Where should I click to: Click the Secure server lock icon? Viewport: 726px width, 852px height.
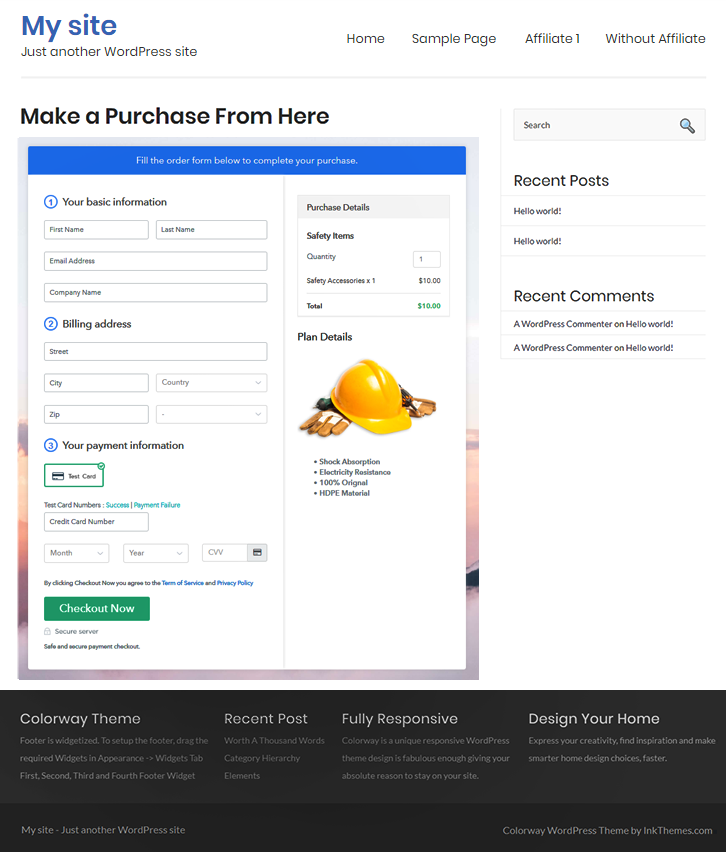47,631
